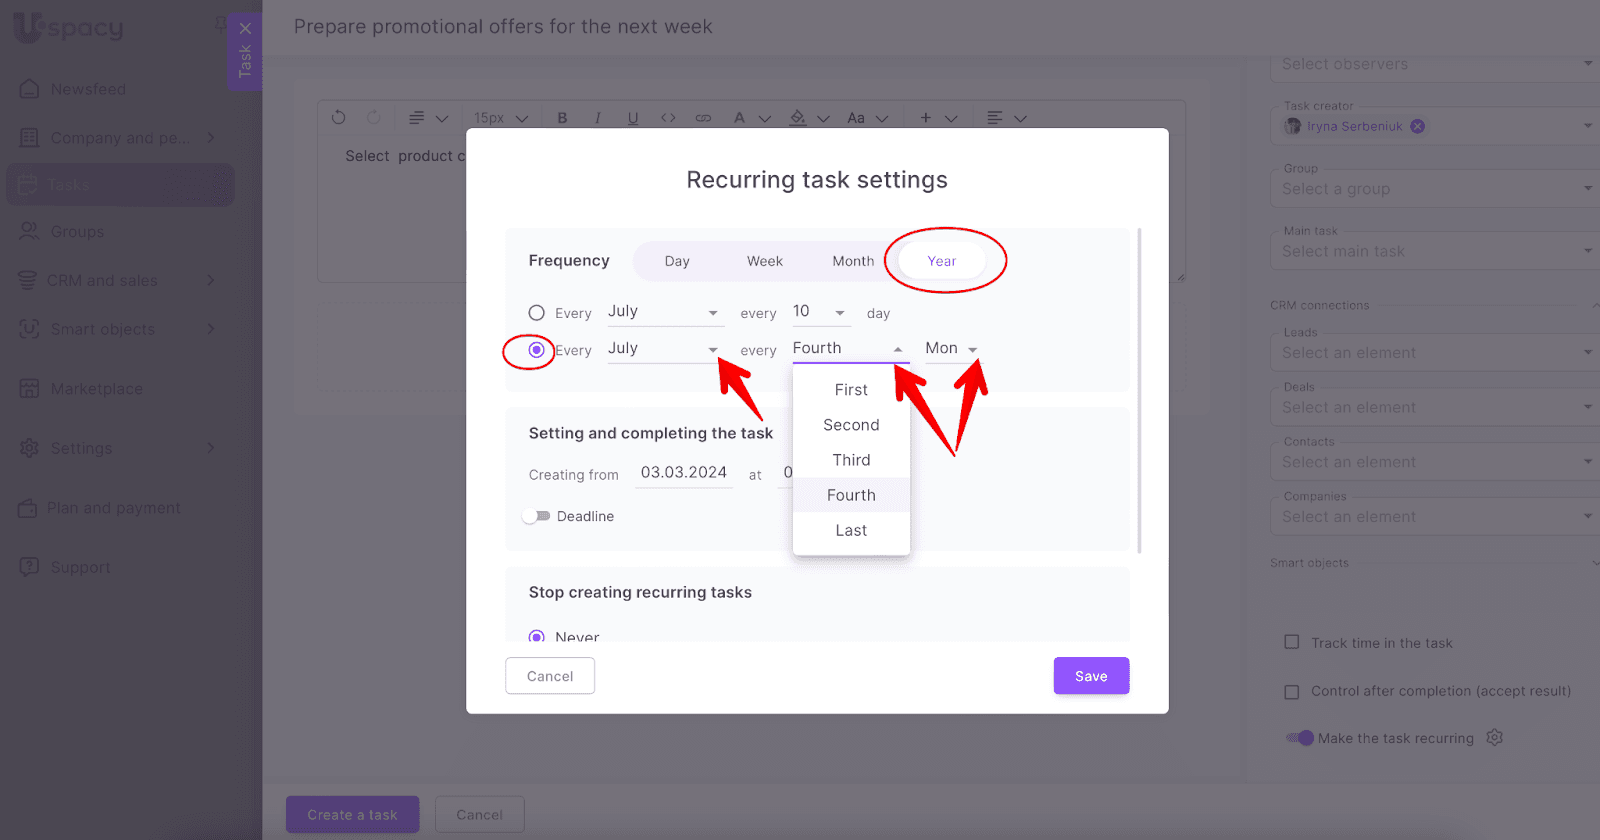This screenshot has width=1600, height=840.
Task: Click the modal's vertical scrollbar
Action: click(x=1139, y=390)
